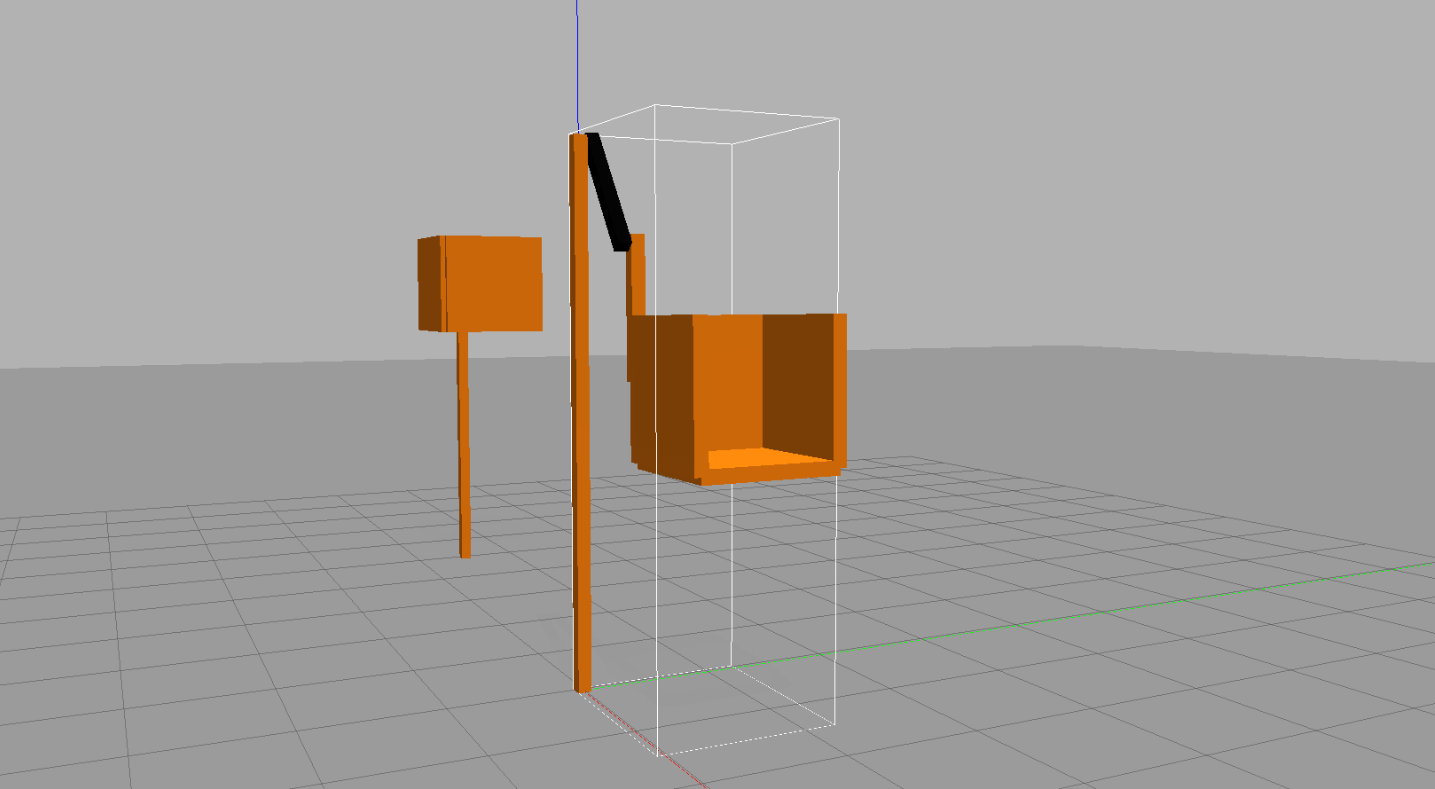Select the black slanted link
This screenshot has width=1435, height=789.
click(x=608, y=191)
